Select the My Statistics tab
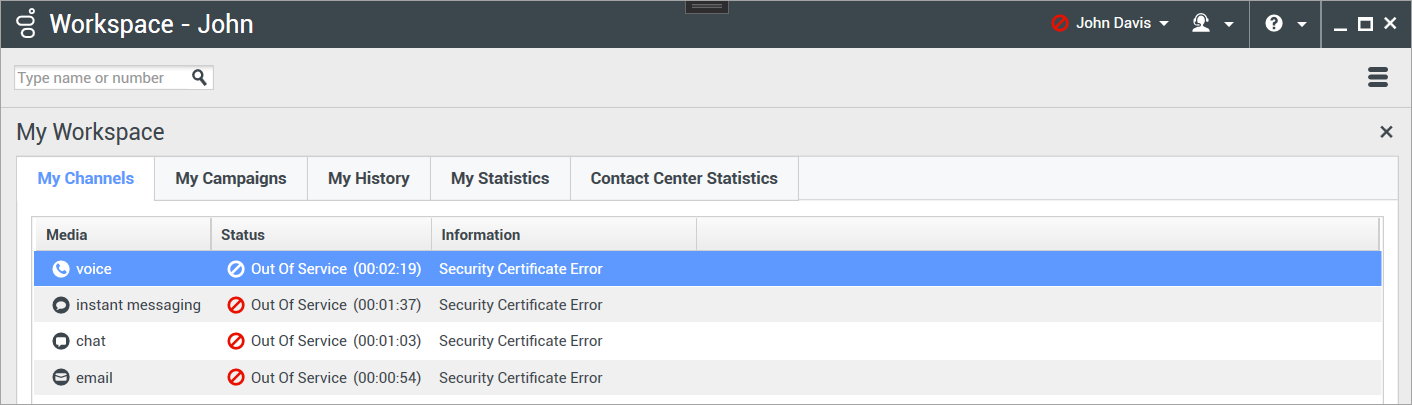 (500, 179)
